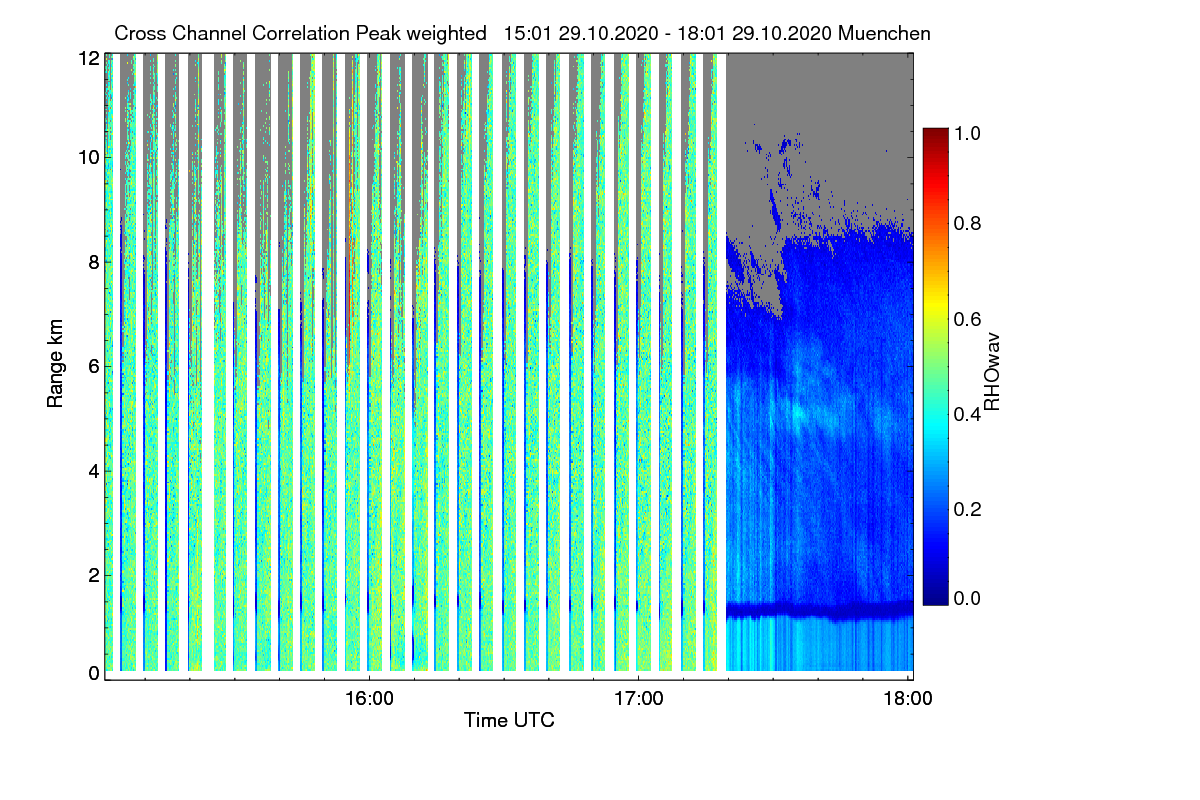Viewport: 1200px width, 800px height.
Task: Click the '12' range axis tick label
Action: pyautogui.click(x=88, y=59)
